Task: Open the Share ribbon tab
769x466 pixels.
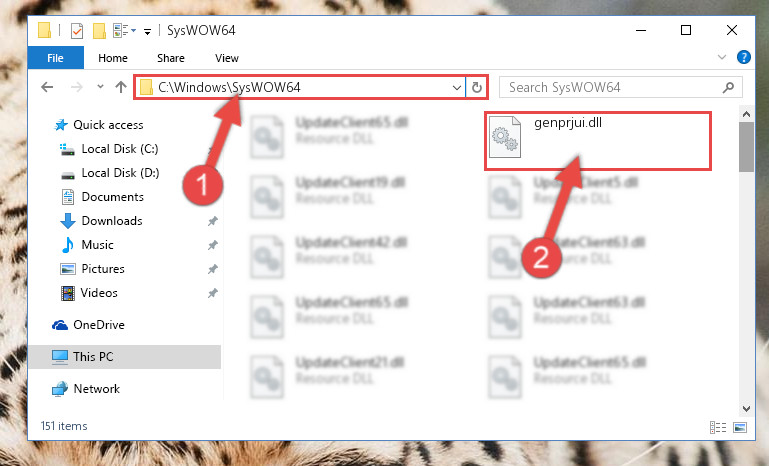Action: [171, 58]
